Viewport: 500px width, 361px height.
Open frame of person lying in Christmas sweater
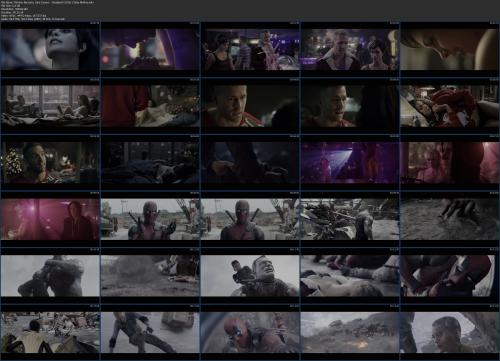coord(449,106)
